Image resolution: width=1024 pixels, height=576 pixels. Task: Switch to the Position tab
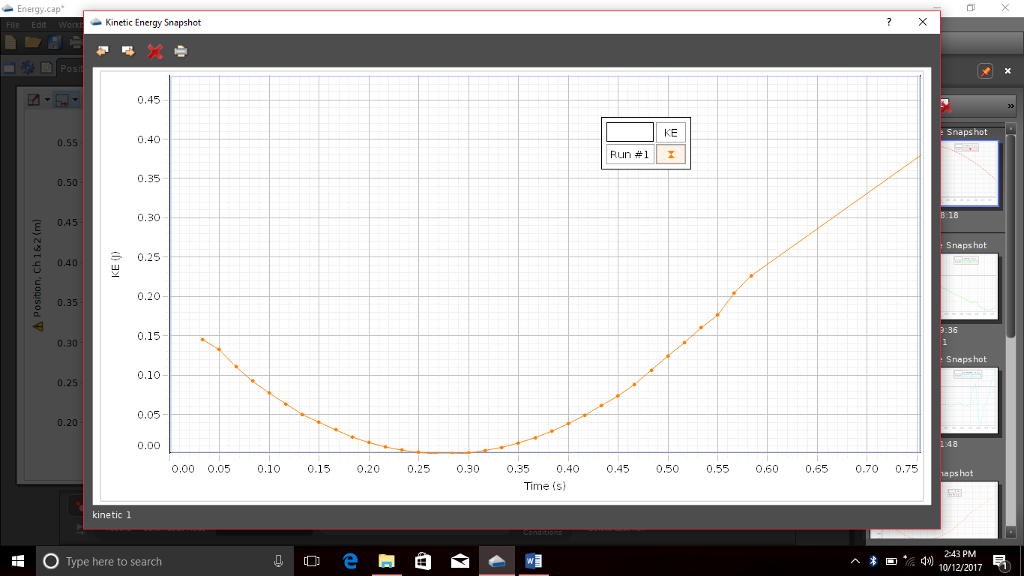[80, 68]
